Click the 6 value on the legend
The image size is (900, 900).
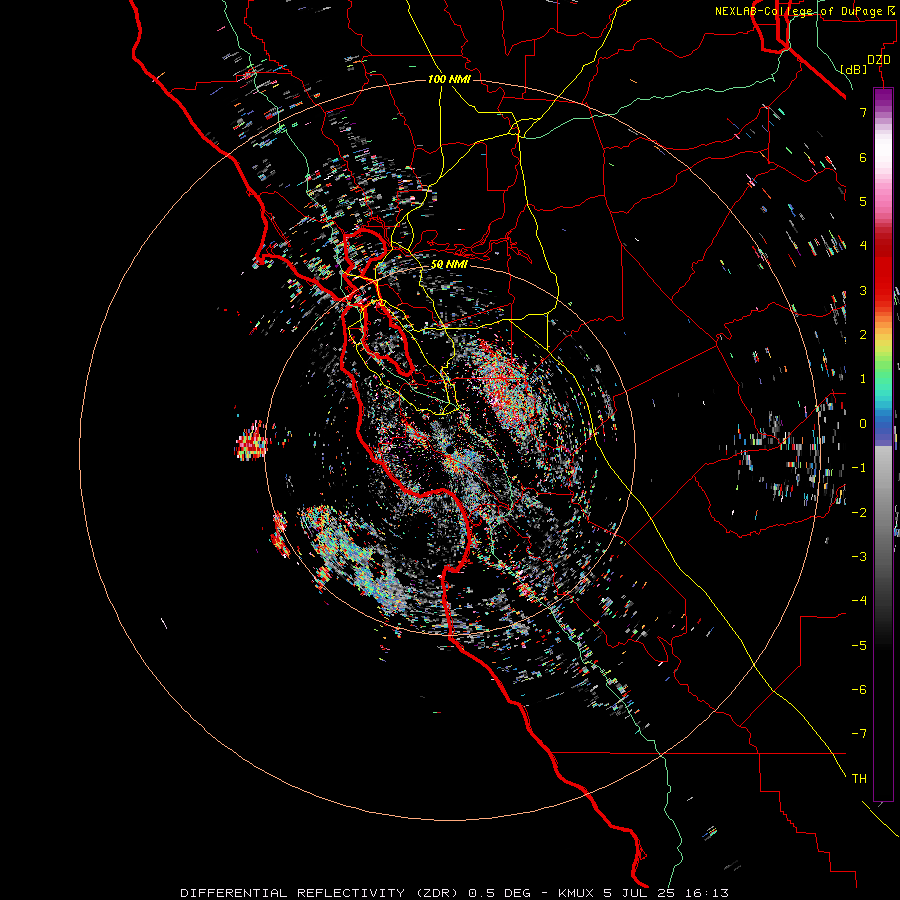click(863, 157)
